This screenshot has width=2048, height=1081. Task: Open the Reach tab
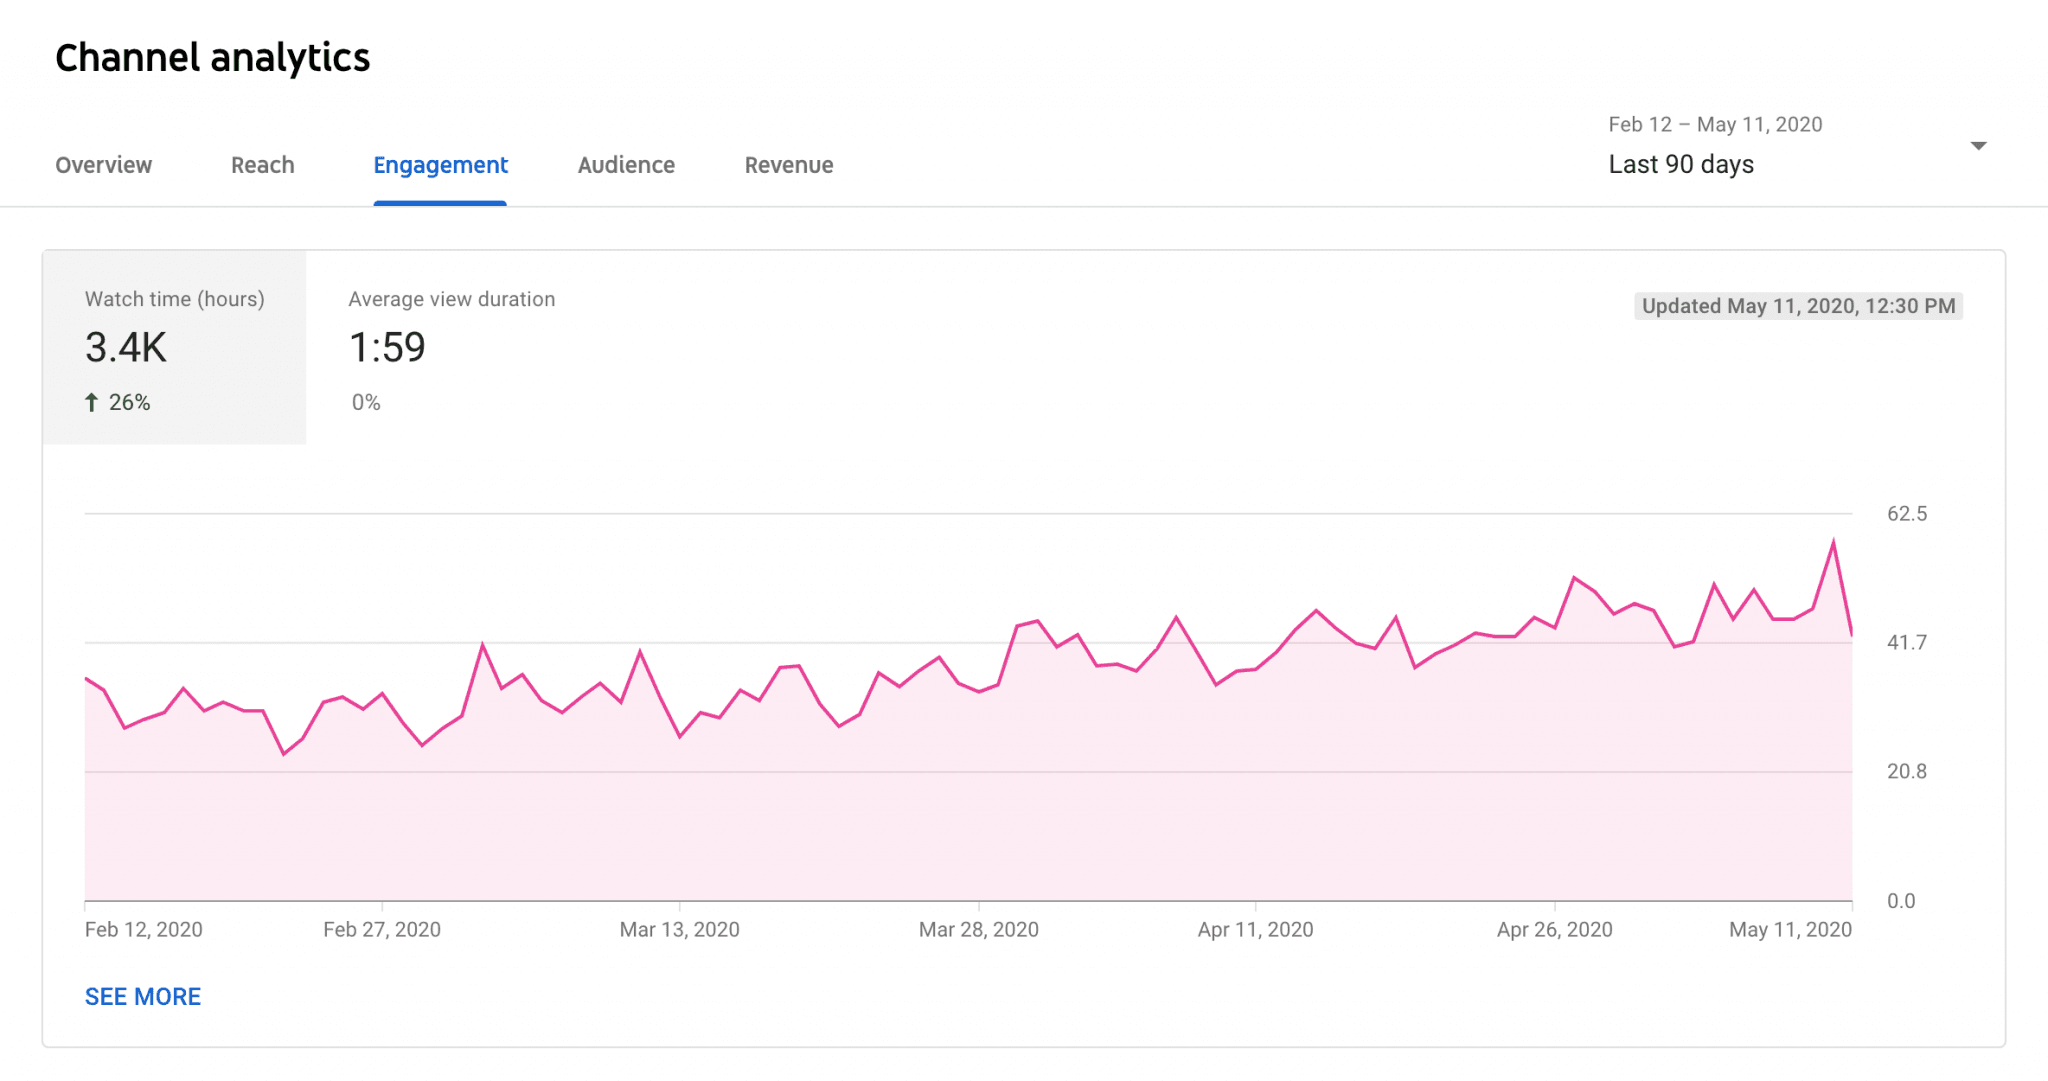(262, 164)
